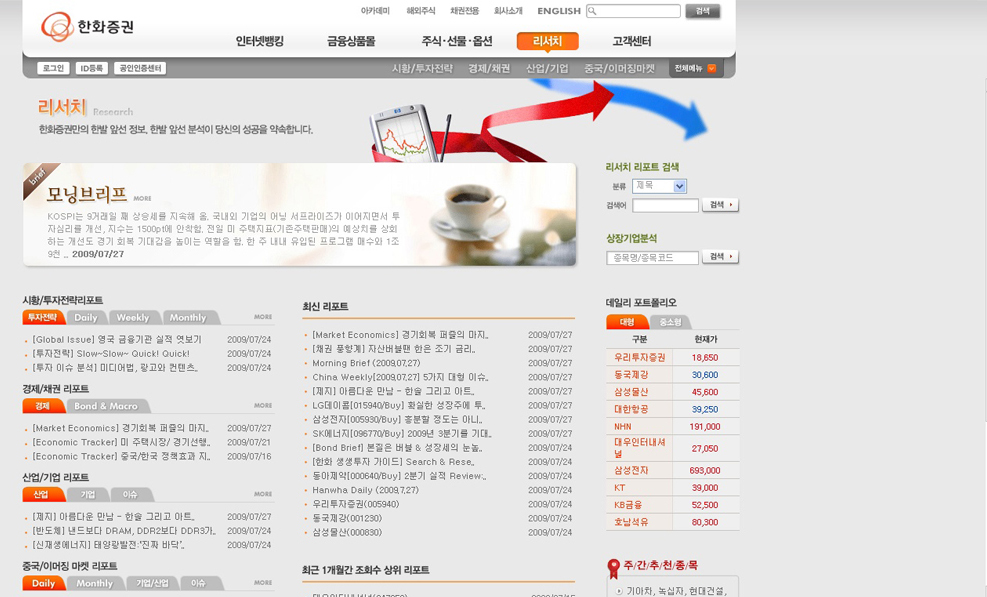Click the PDA chart device image
The height and width of the screenshot is (597, 987).
406,132
